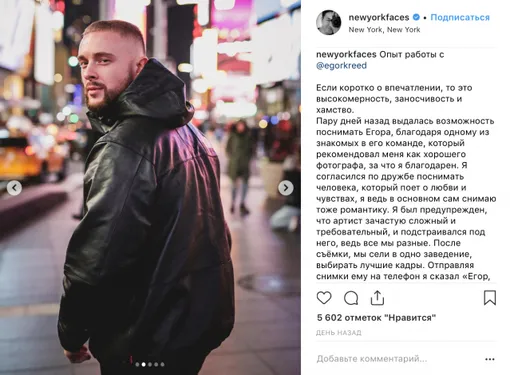Image resolution: width=510 pixels, height=375 pixels.
Task: Open comments via speech bubble icon
Action: tap(351, 298)
